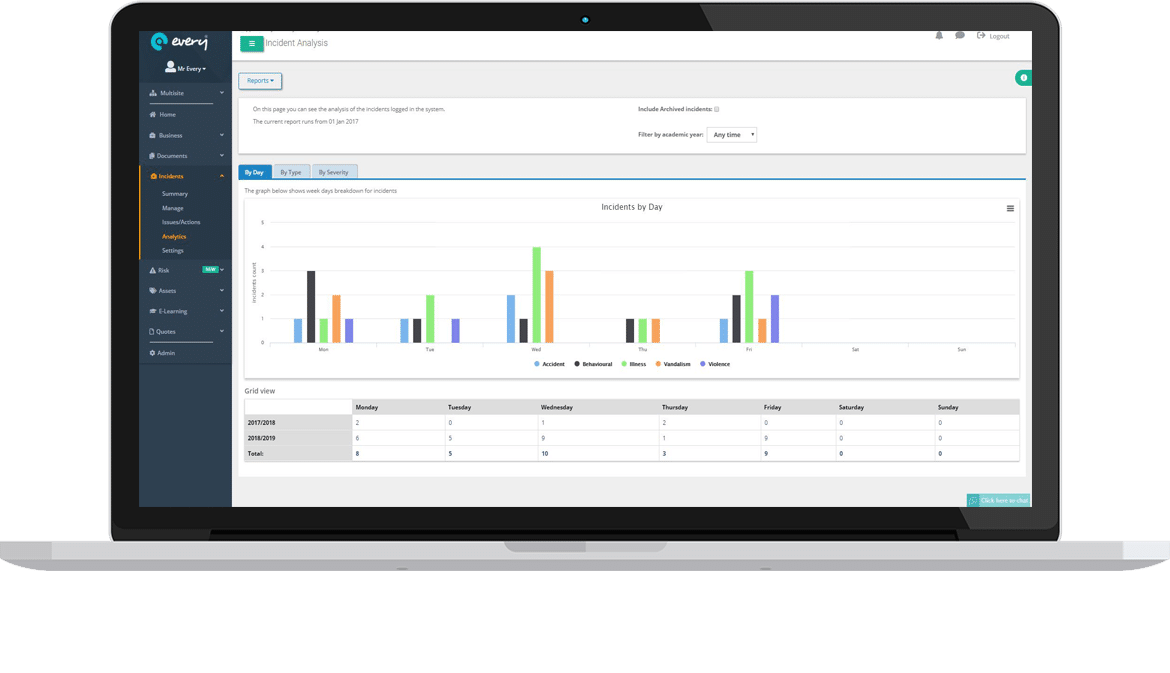This screenshot has height=673, width=1170.
Task: Click the Logout link
Action: (x=994, y=36)
